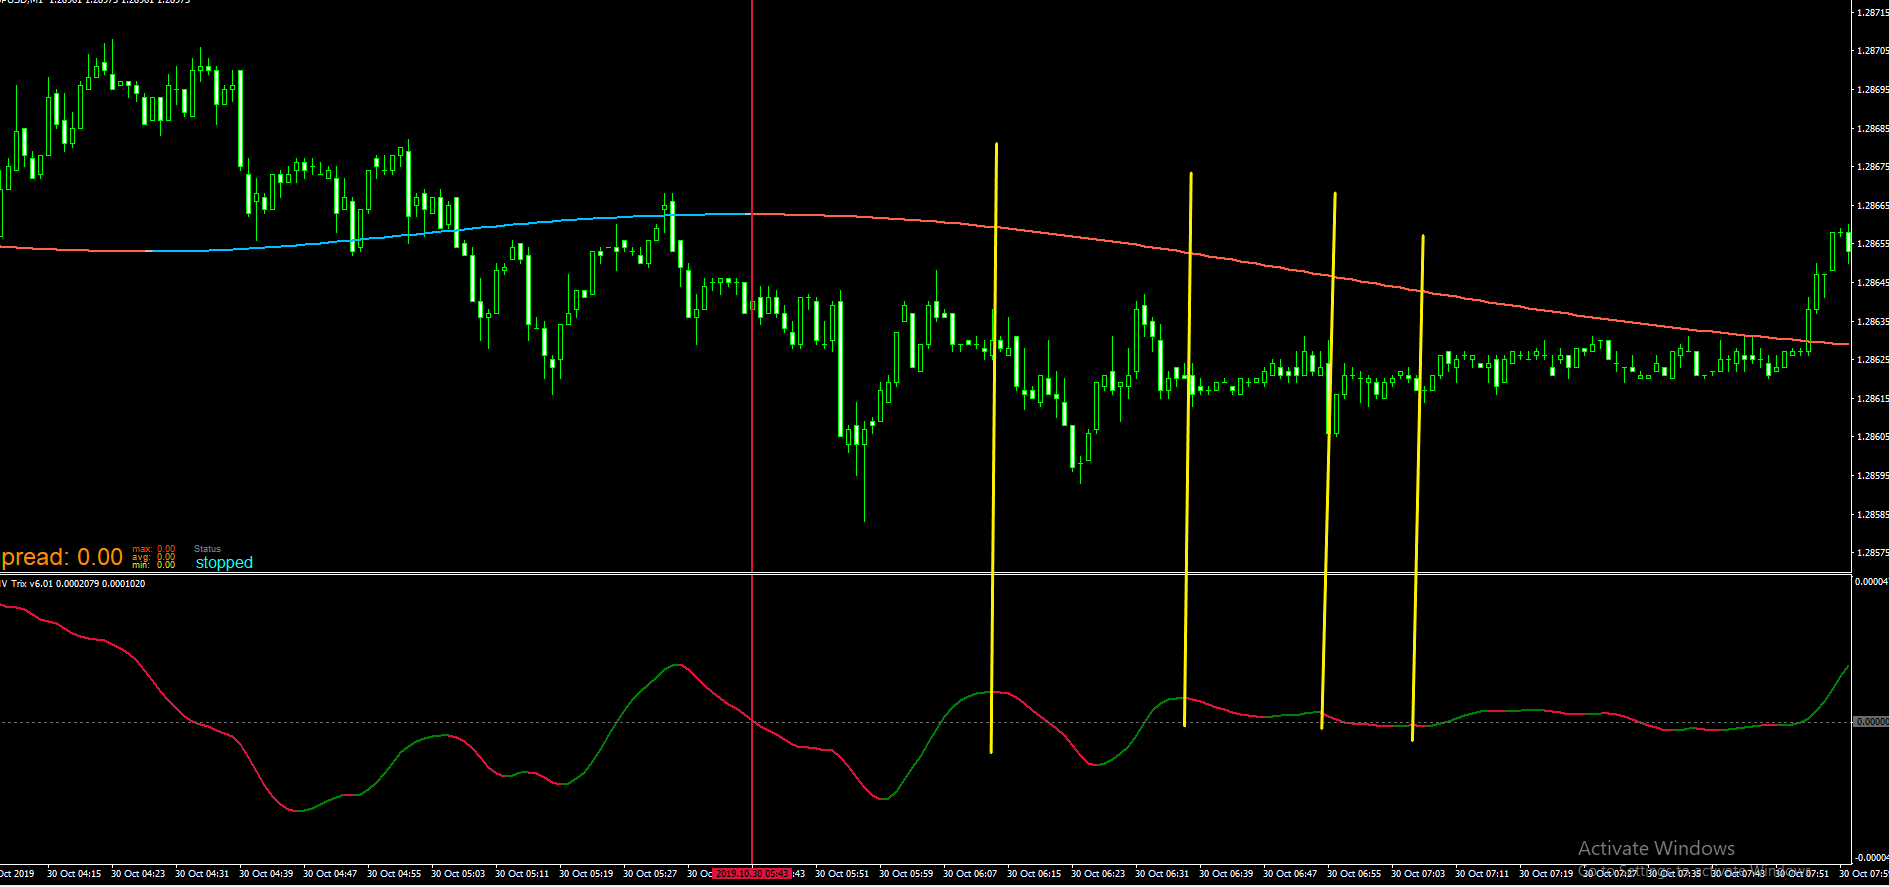Click the '30 Oct 07:03' time axis label
This screenshot has width=1889, height=887.
1418,873
